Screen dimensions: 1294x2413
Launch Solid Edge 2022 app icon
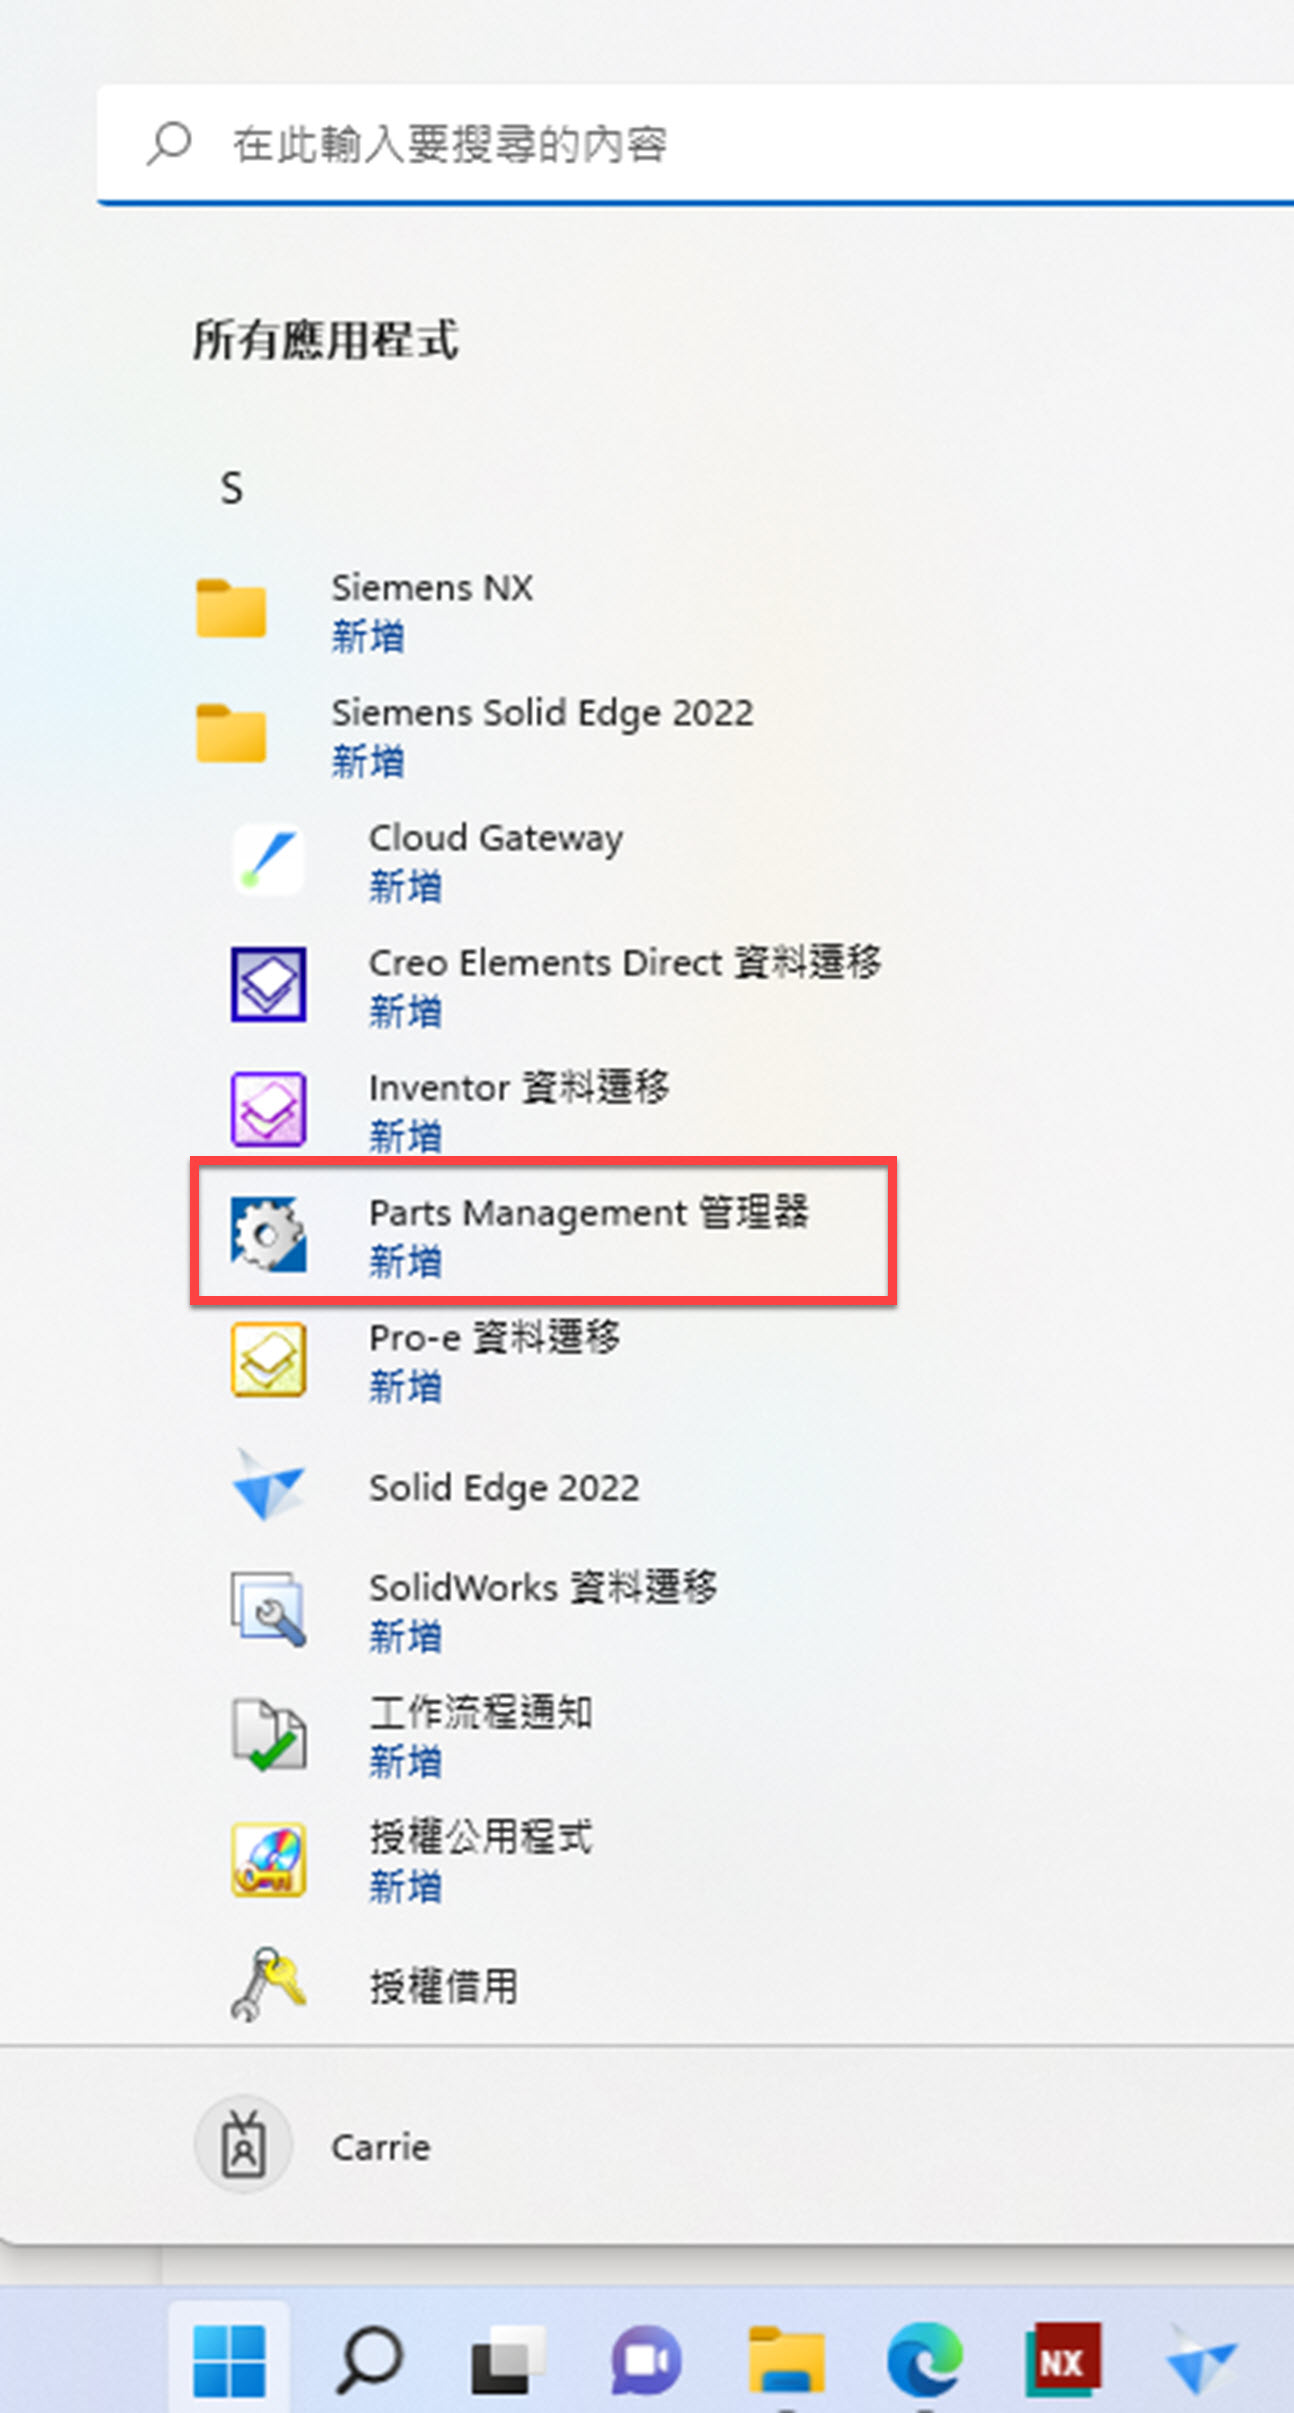pyautogui.click(x=268, y=1485)
